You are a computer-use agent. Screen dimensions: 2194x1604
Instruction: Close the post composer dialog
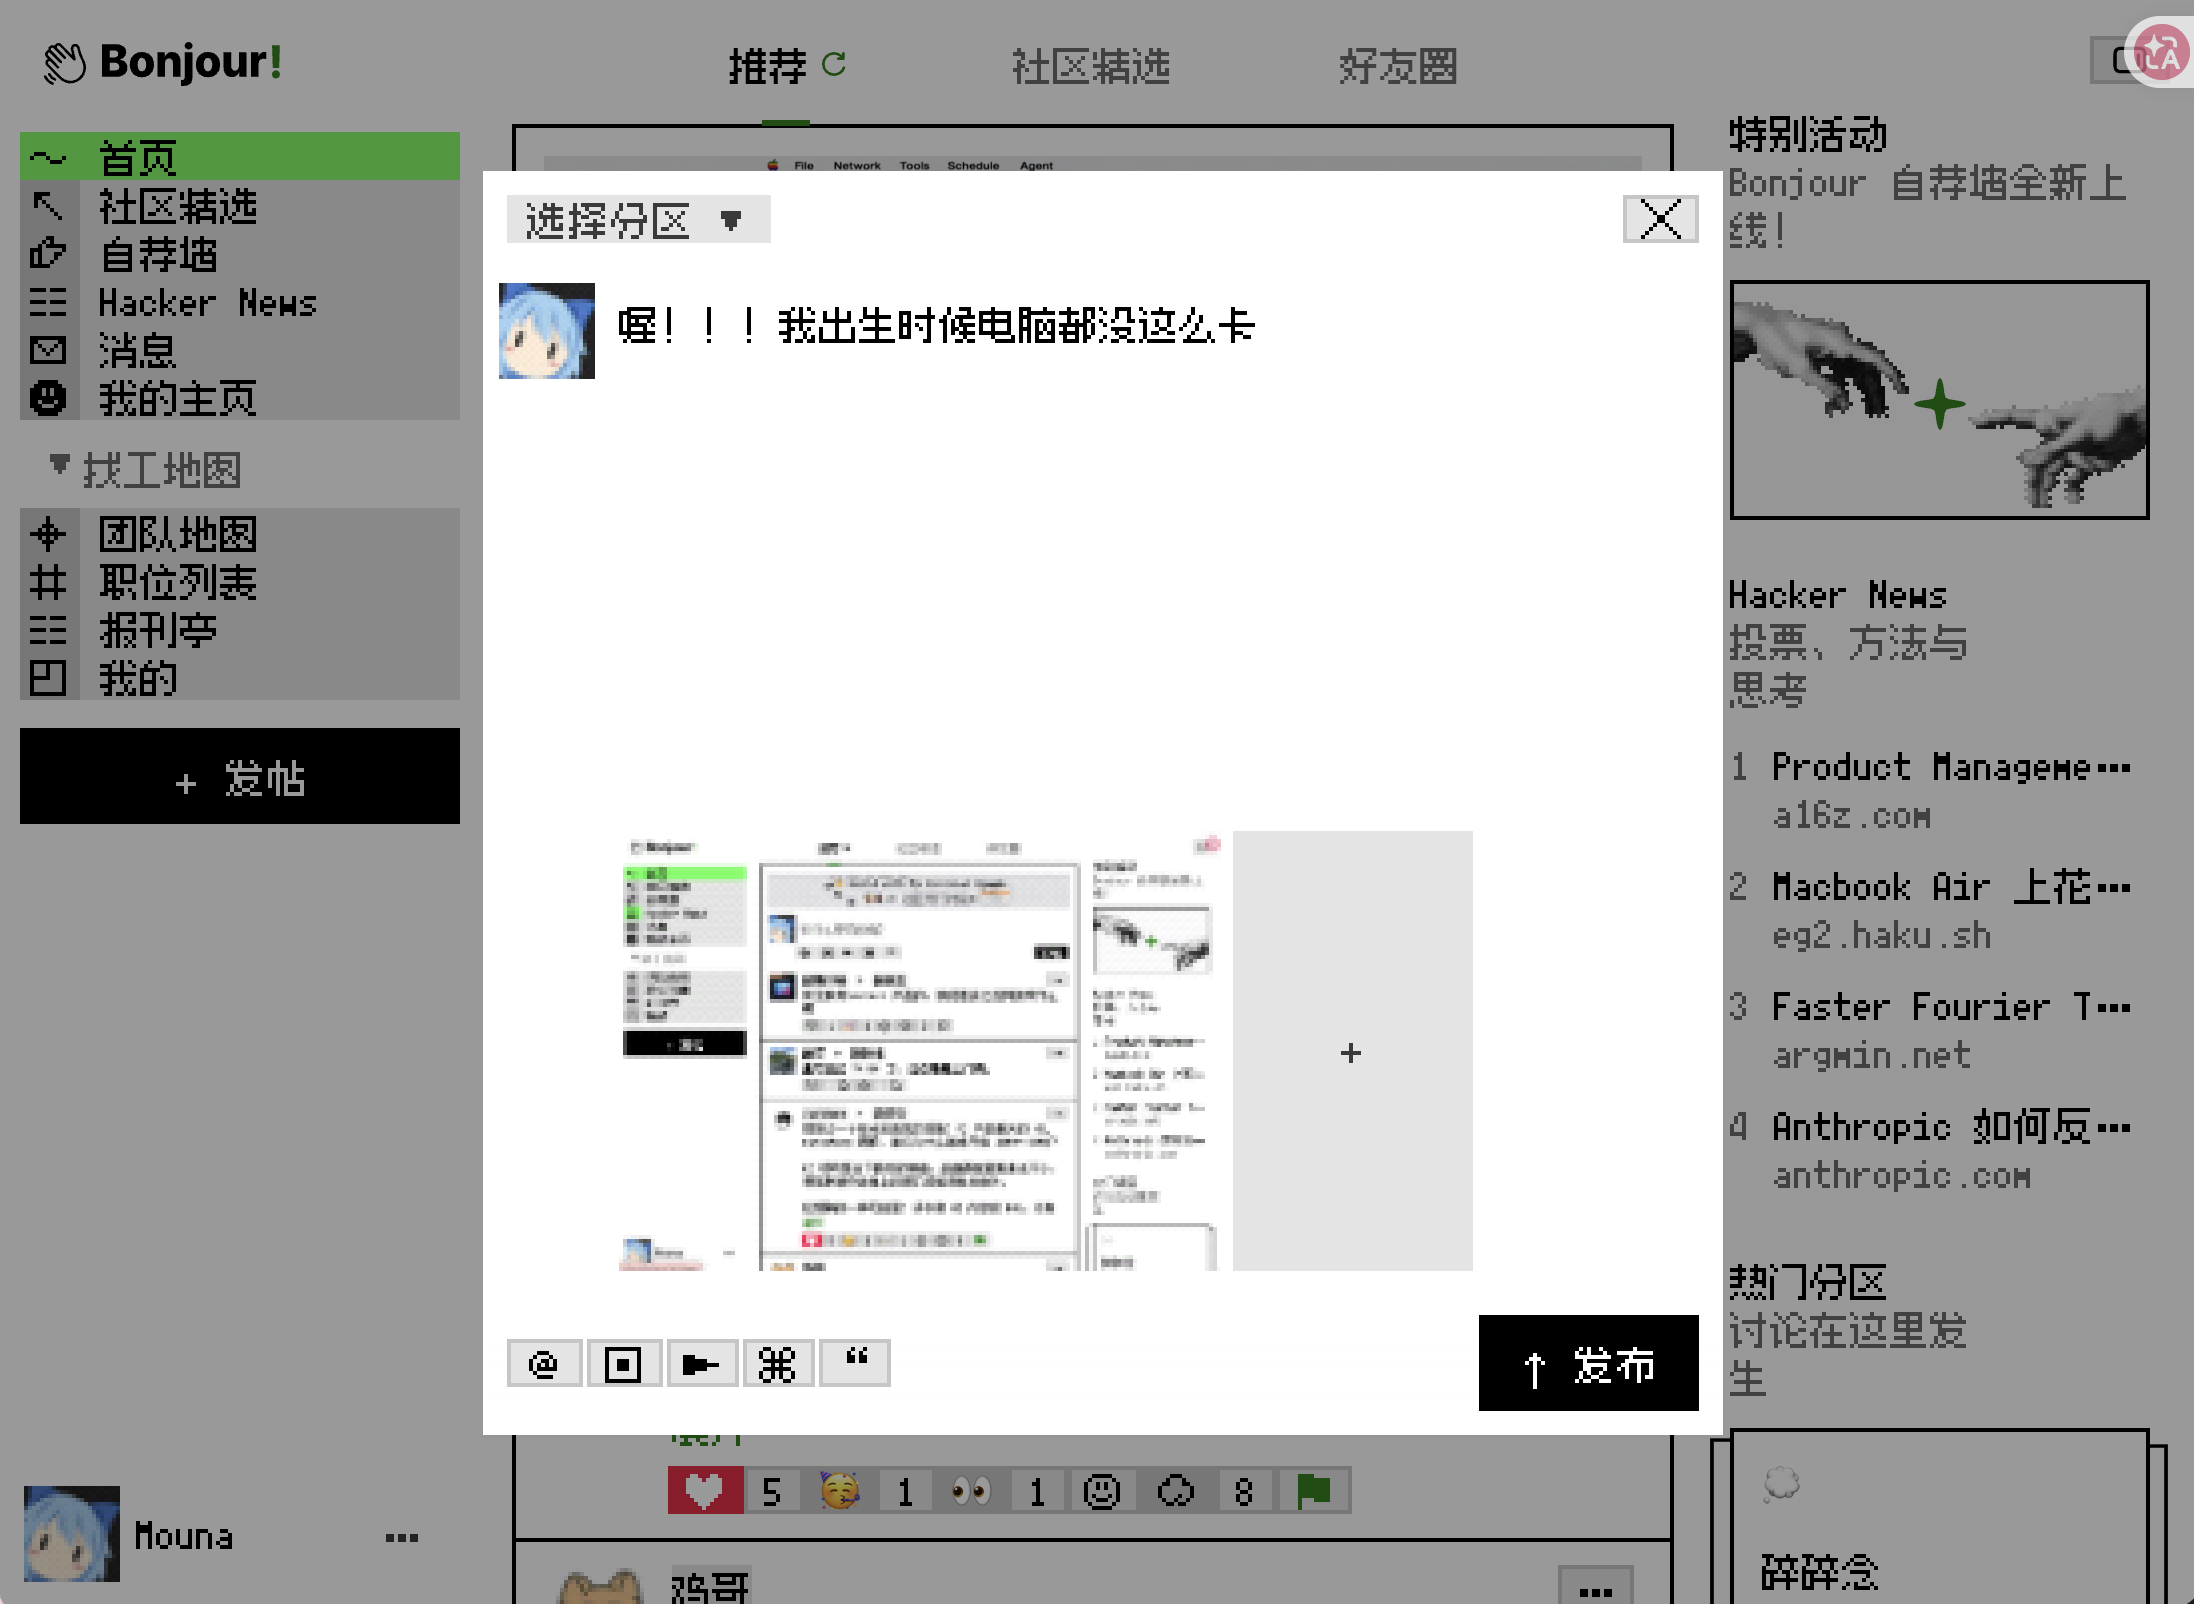pyautogui.click(x=1660, y=219)
